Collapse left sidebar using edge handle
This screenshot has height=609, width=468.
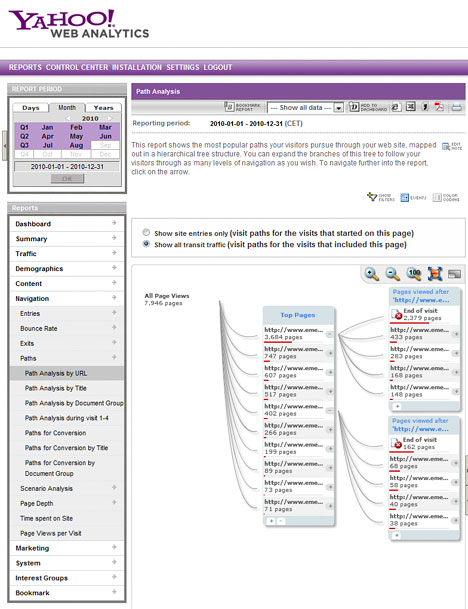[x=5, y=146]
